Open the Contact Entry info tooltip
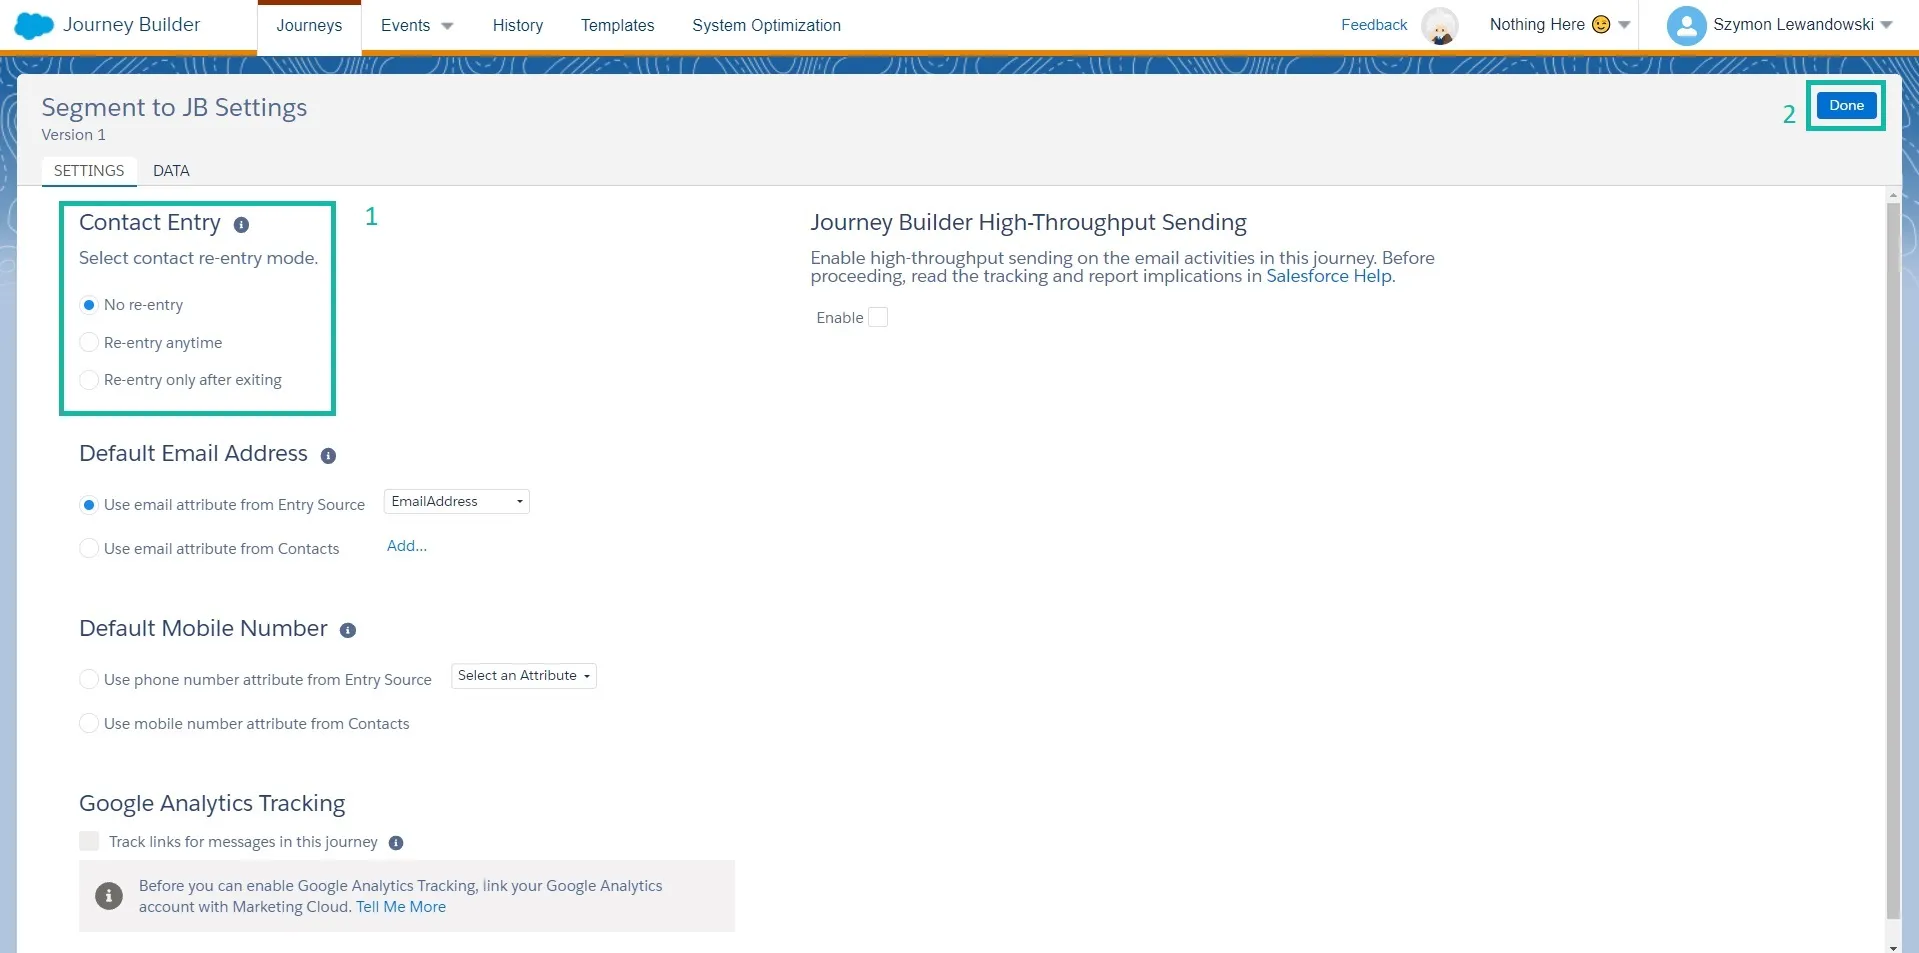This screenshot has width=1919, height=953. tap(240, 224)
